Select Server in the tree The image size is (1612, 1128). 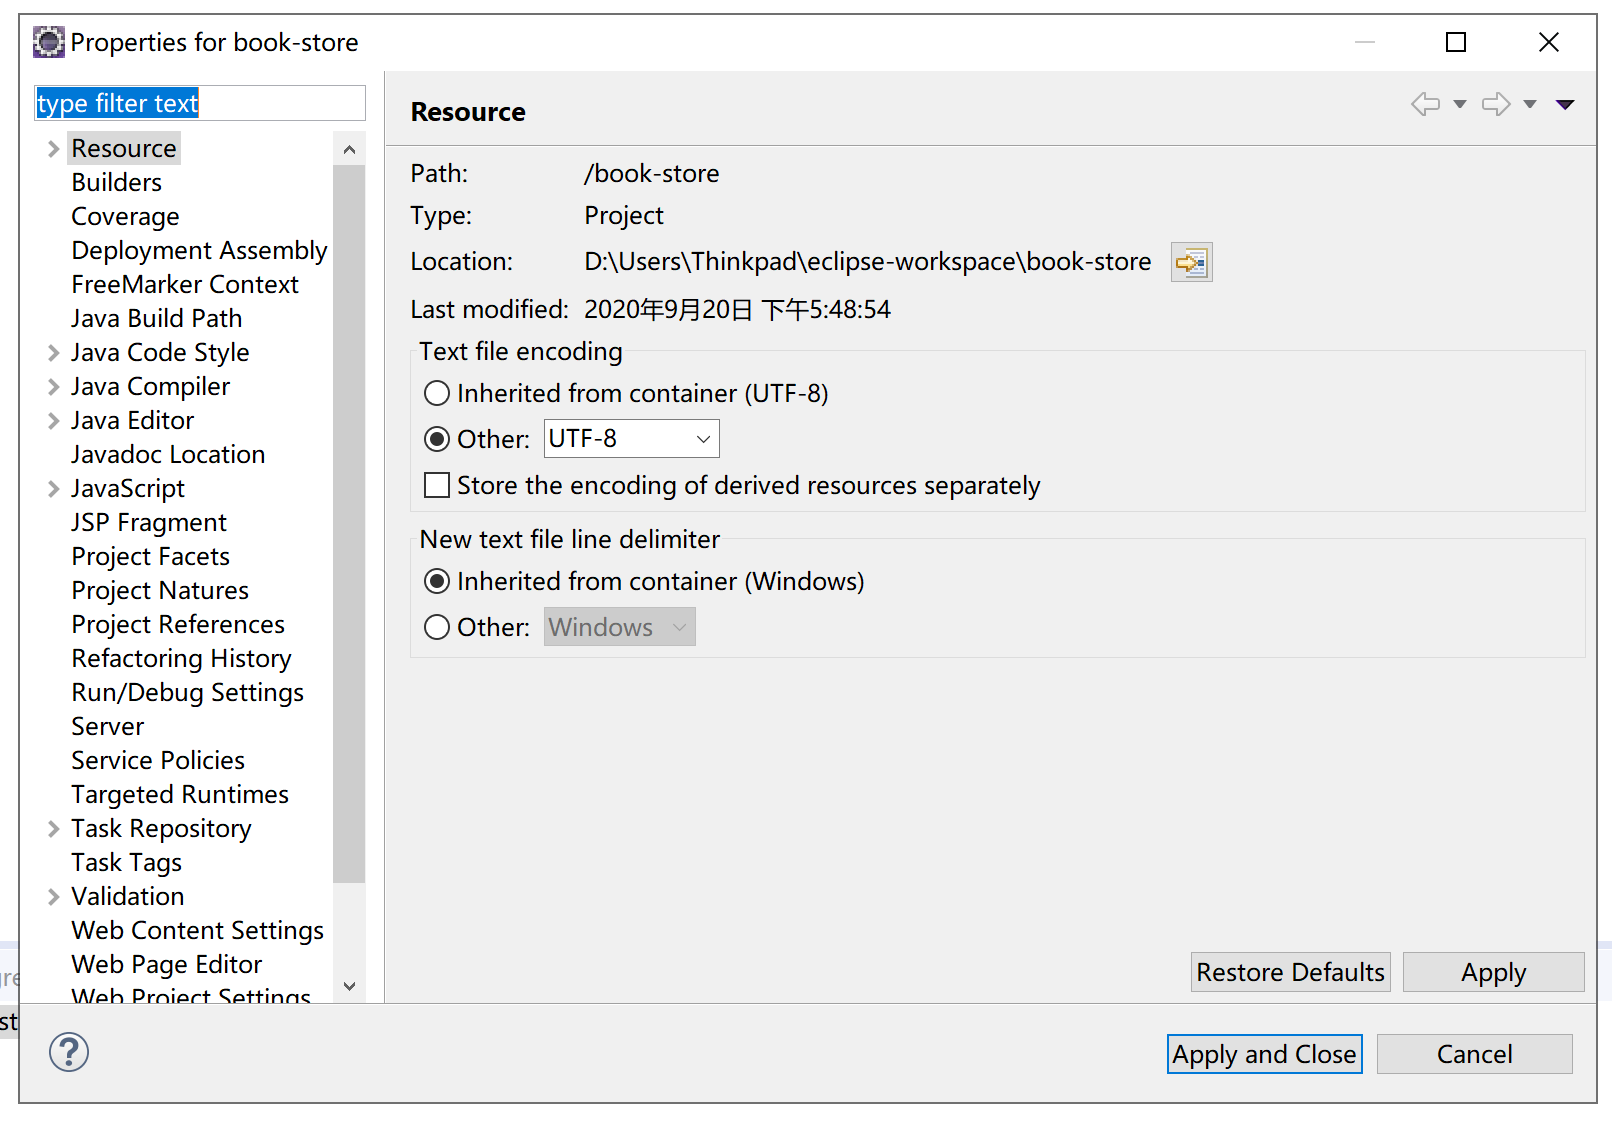108,726
